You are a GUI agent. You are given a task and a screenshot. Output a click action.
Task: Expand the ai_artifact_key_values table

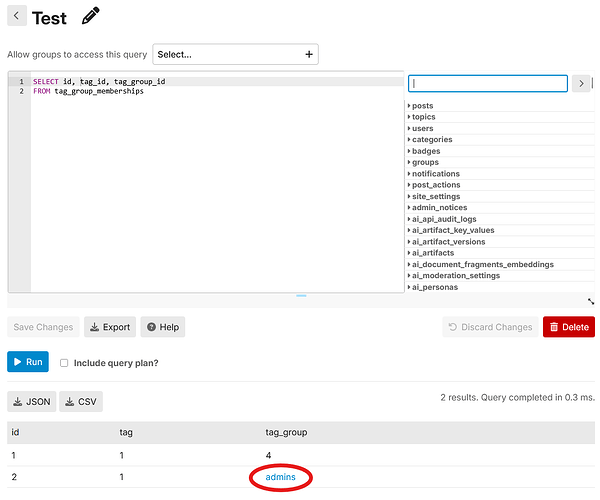pos(451,230)
